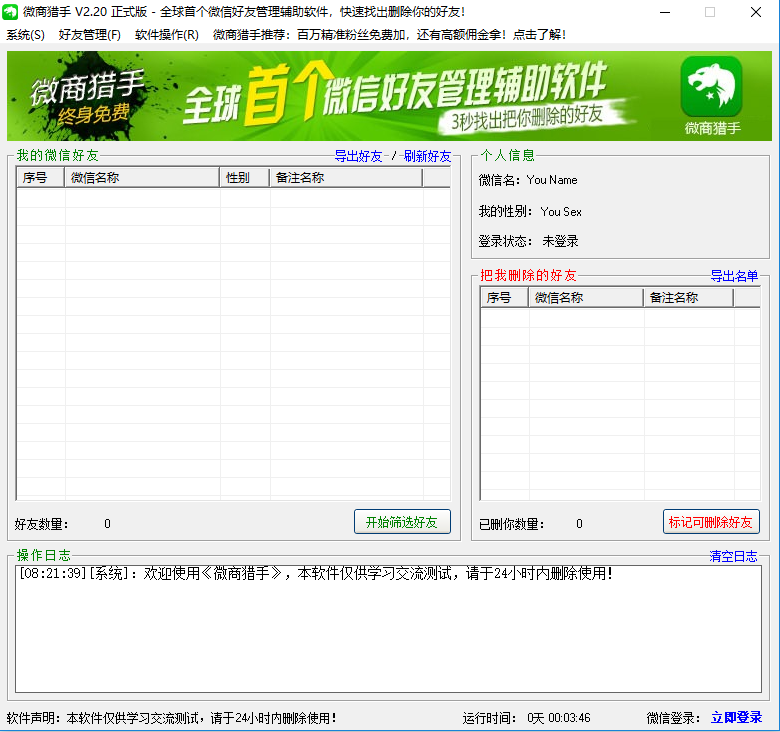Click the 刷新好友 link
Image resolution: width=780 pixels, height=732 pixels.
coord(427,156)
